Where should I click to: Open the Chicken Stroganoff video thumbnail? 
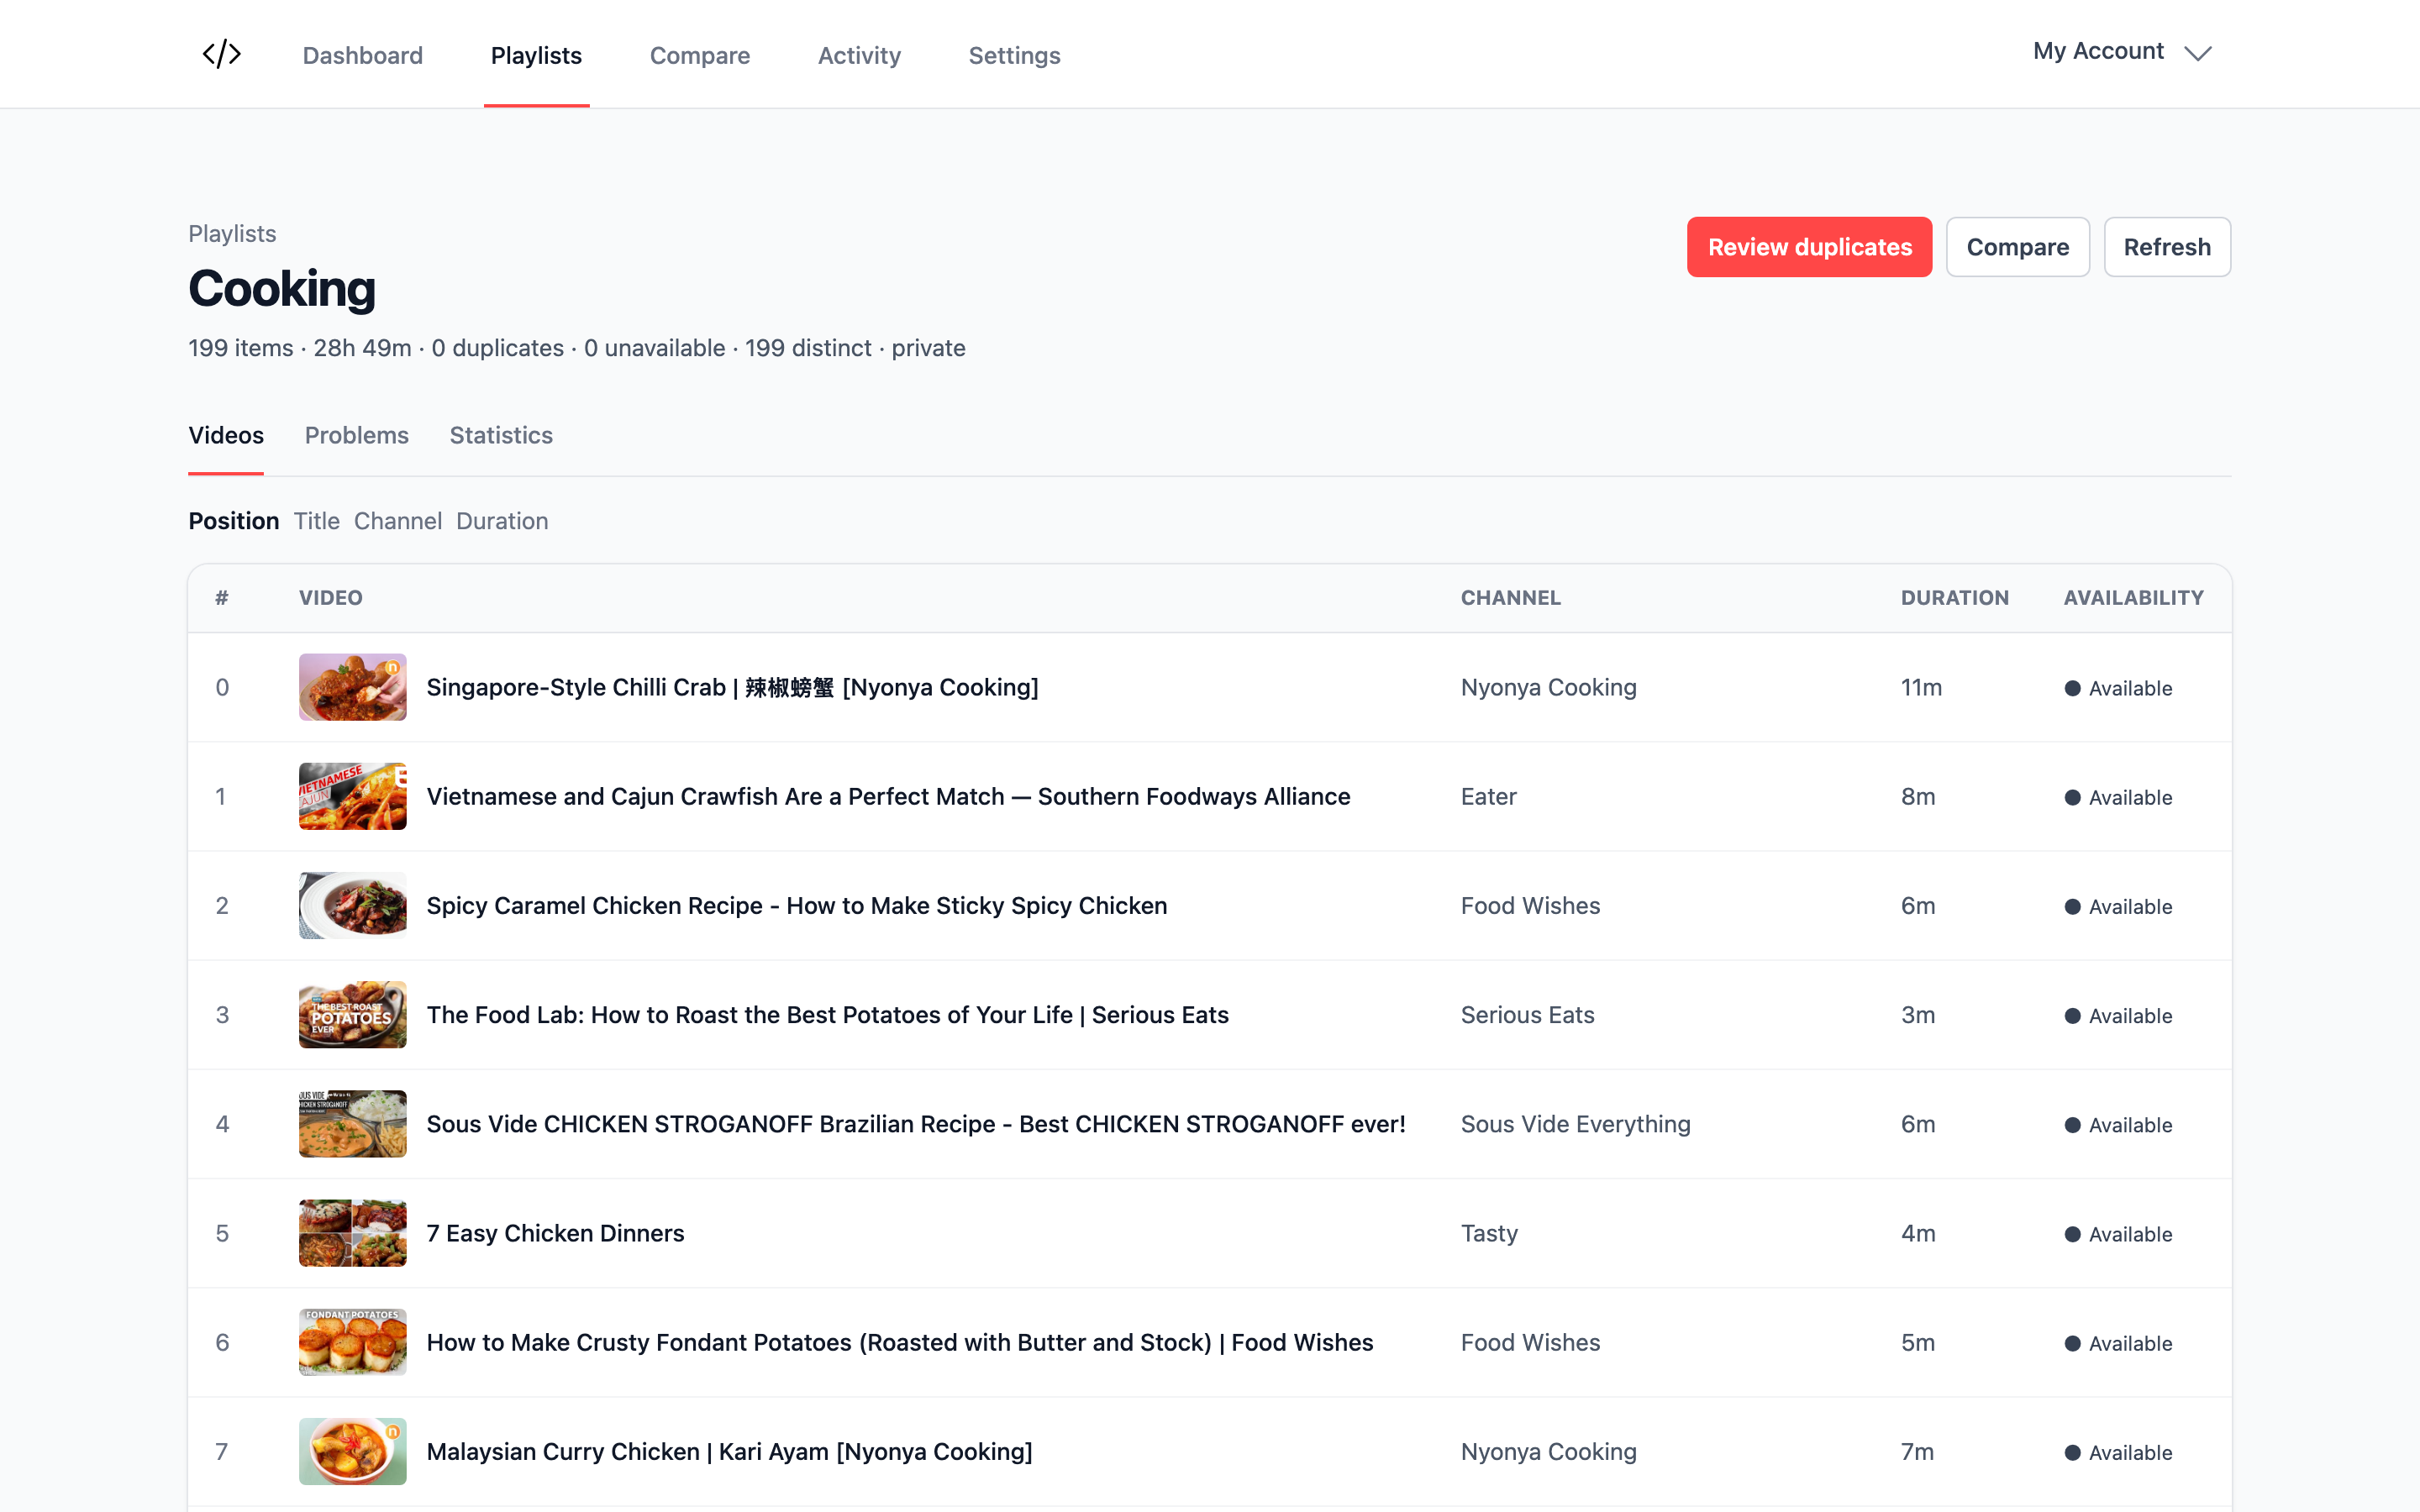353,1123
